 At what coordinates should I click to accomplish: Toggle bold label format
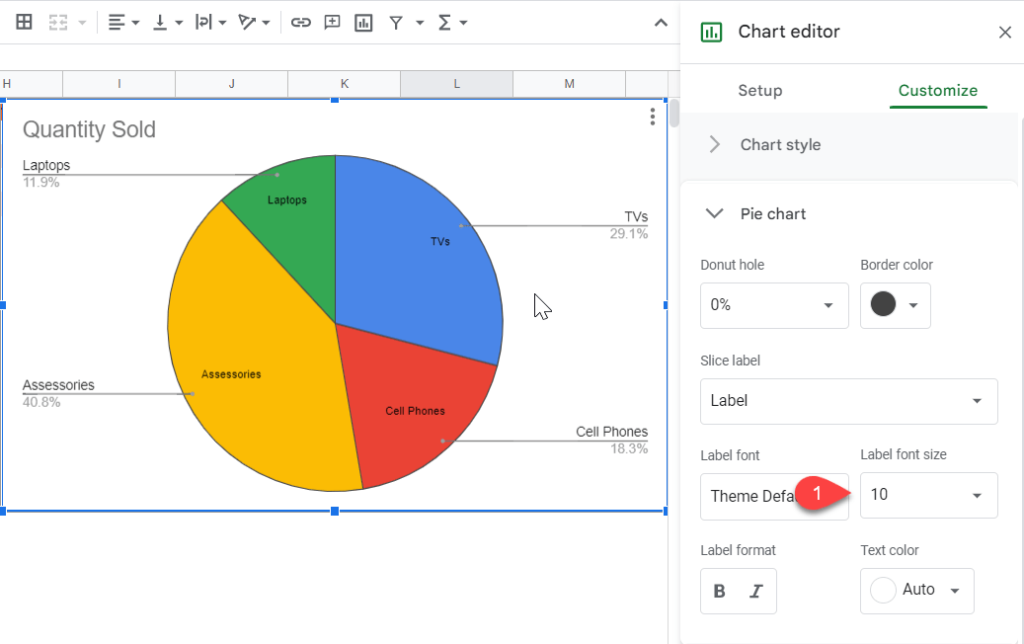[720, 591]
